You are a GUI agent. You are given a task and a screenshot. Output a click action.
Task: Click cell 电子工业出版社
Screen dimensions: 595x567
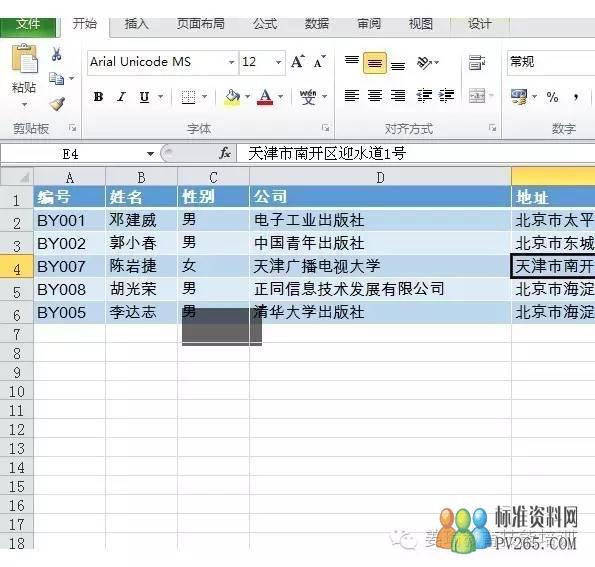[380, 220]
